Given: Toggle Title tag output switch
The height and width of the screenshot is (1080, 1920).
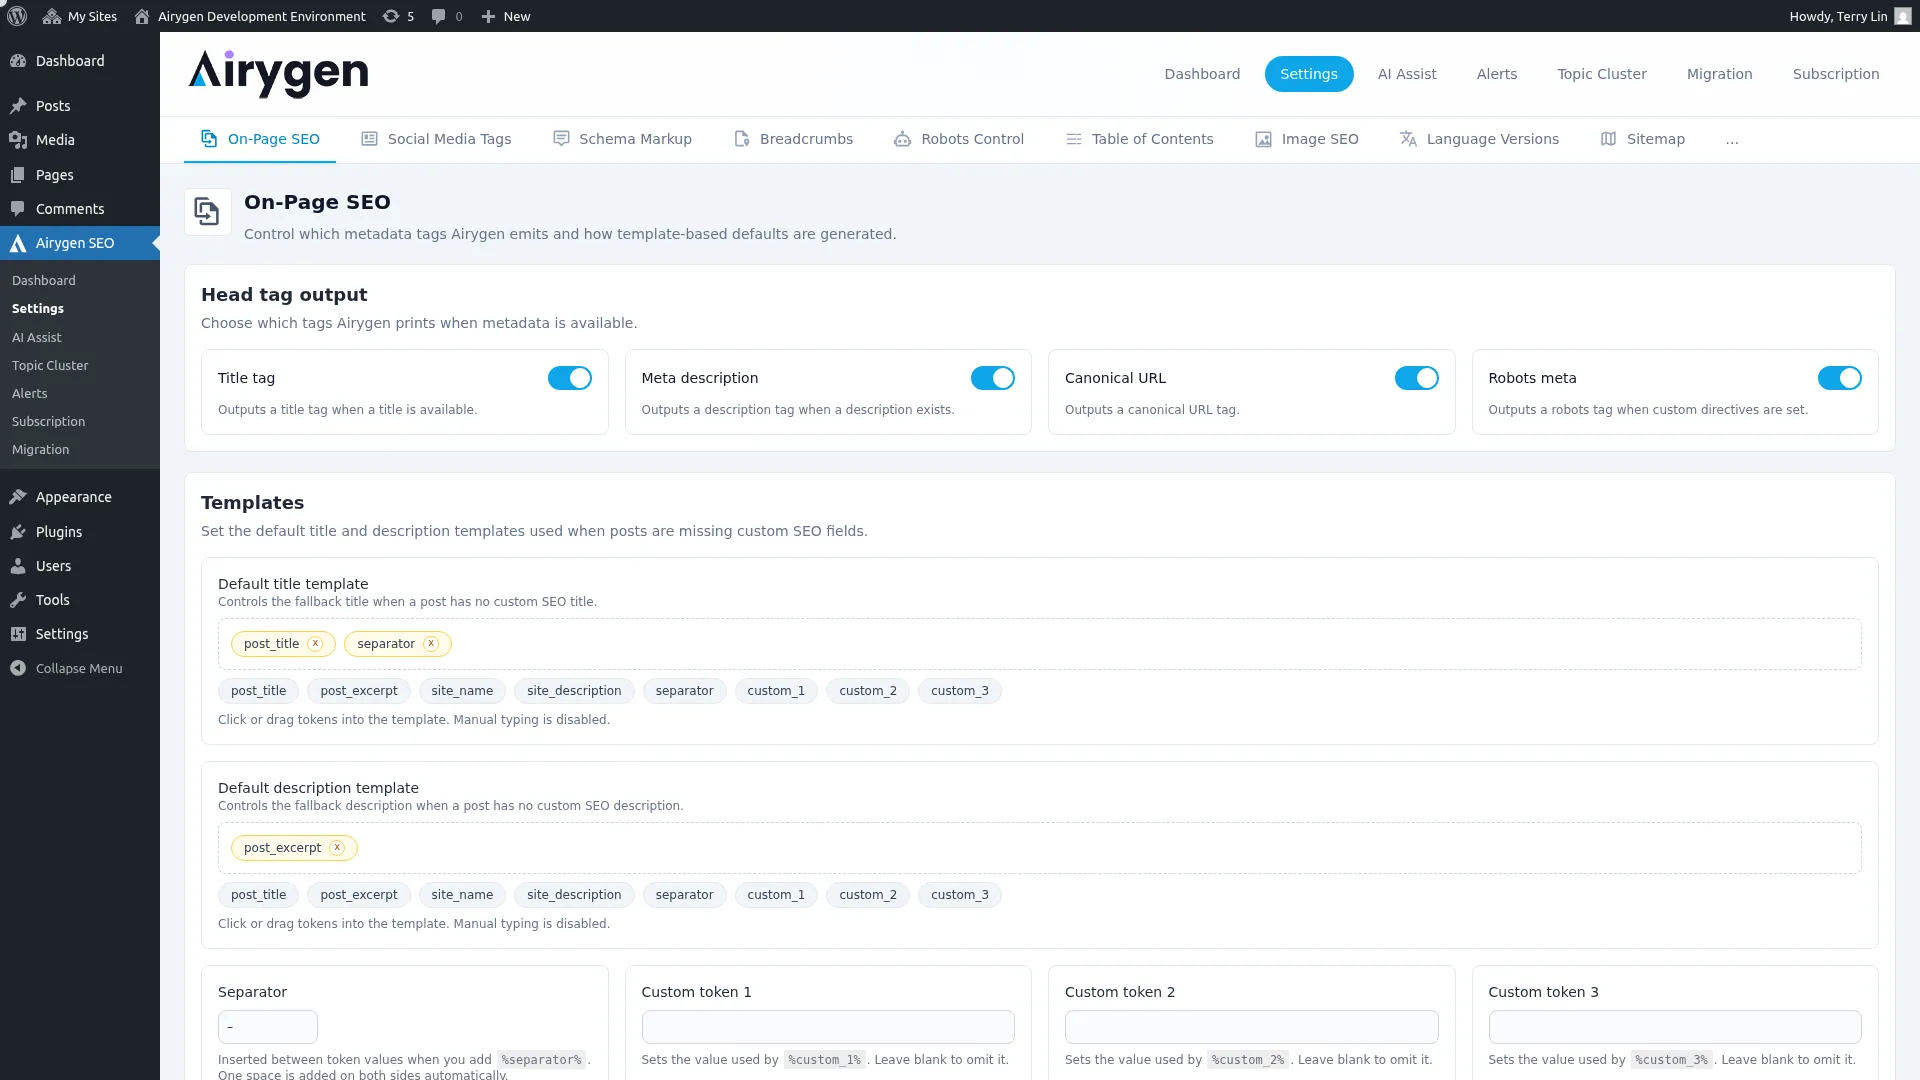Looking at the screenshot, I should 570,378.
